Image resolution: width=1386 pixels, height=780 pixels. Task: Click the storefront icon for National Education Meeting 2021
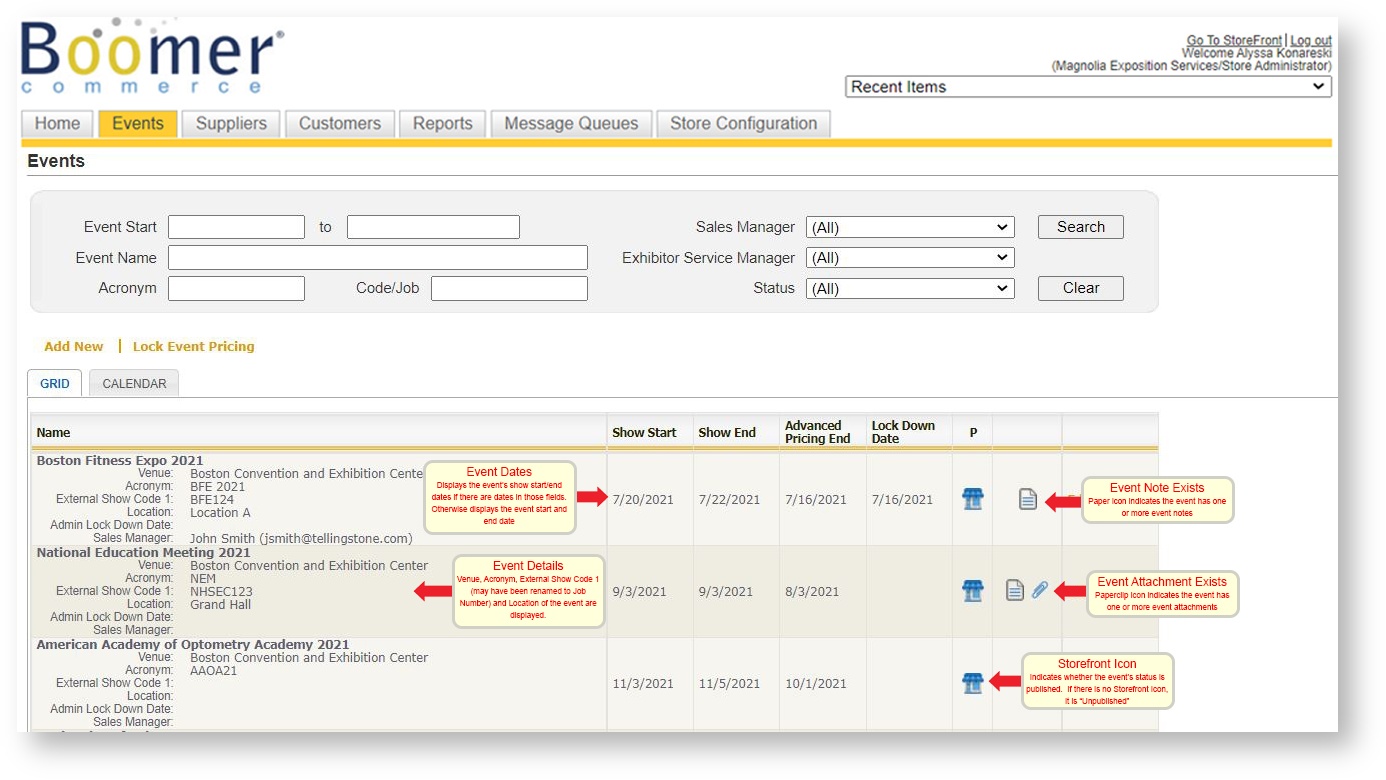pos(971,590)
